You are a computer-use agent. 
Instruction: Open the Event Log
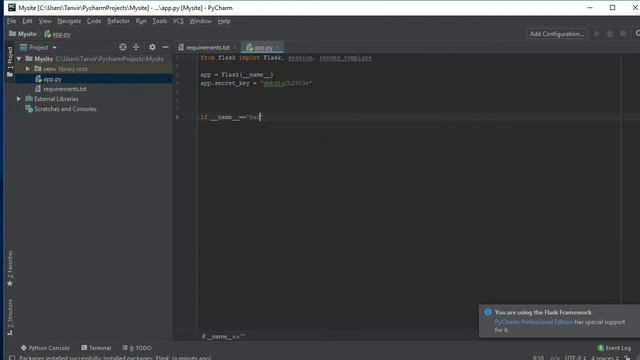(614, 348)
